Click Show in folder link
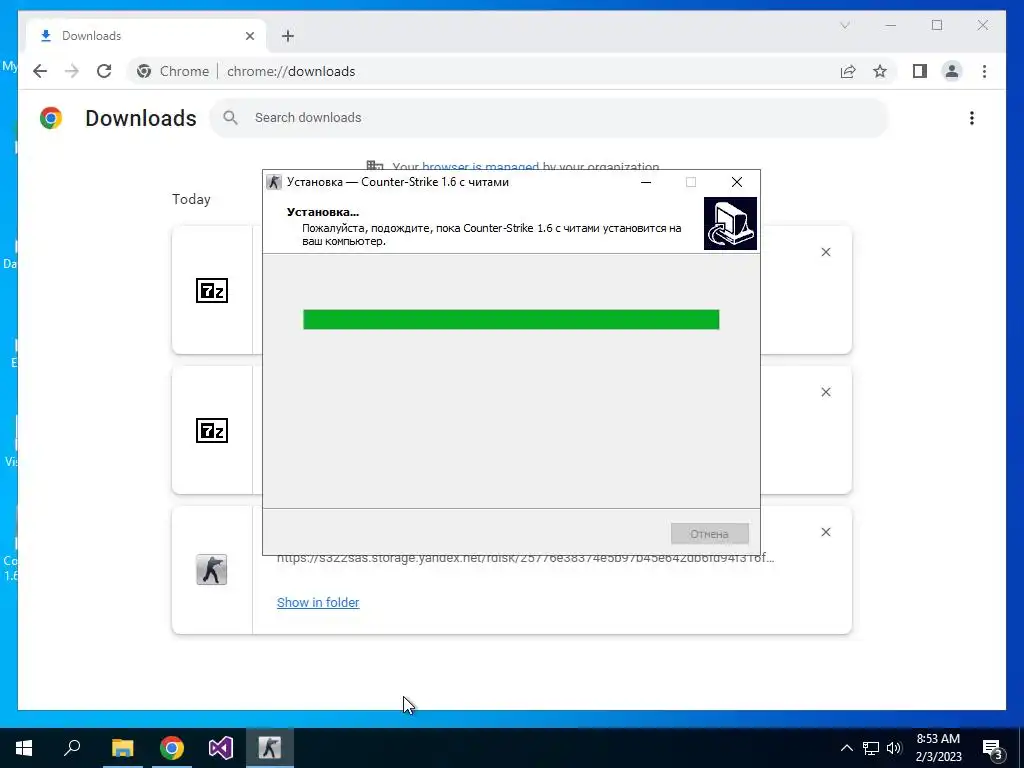This screenshot has width=1024, height=768. point(318,602)
